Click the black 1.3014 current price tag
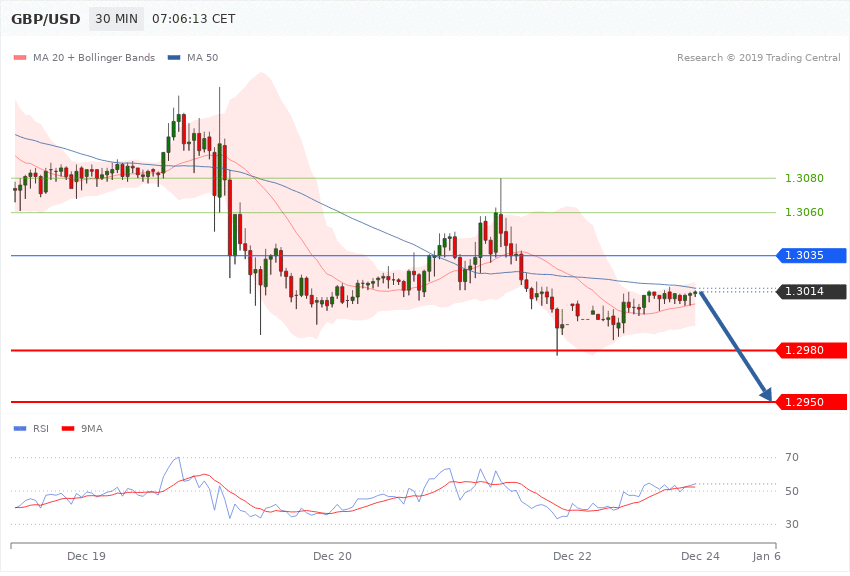Viewport: 850px width, 576px height. (x=812, y=292)
